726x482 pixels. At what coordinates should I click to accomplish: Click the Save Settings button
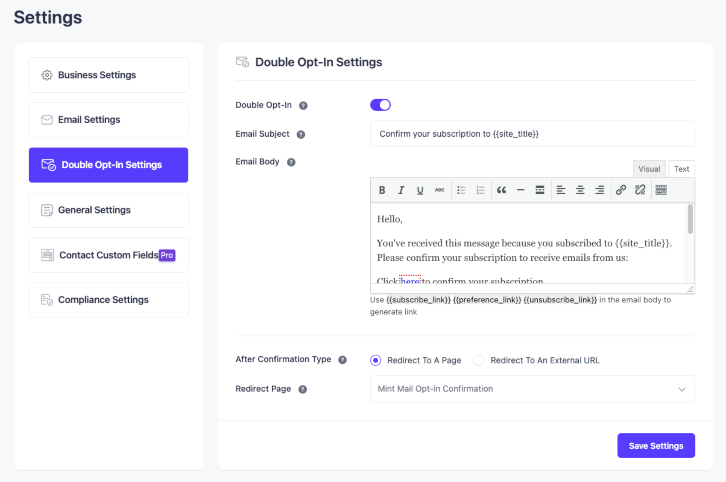tap(656, 446)
